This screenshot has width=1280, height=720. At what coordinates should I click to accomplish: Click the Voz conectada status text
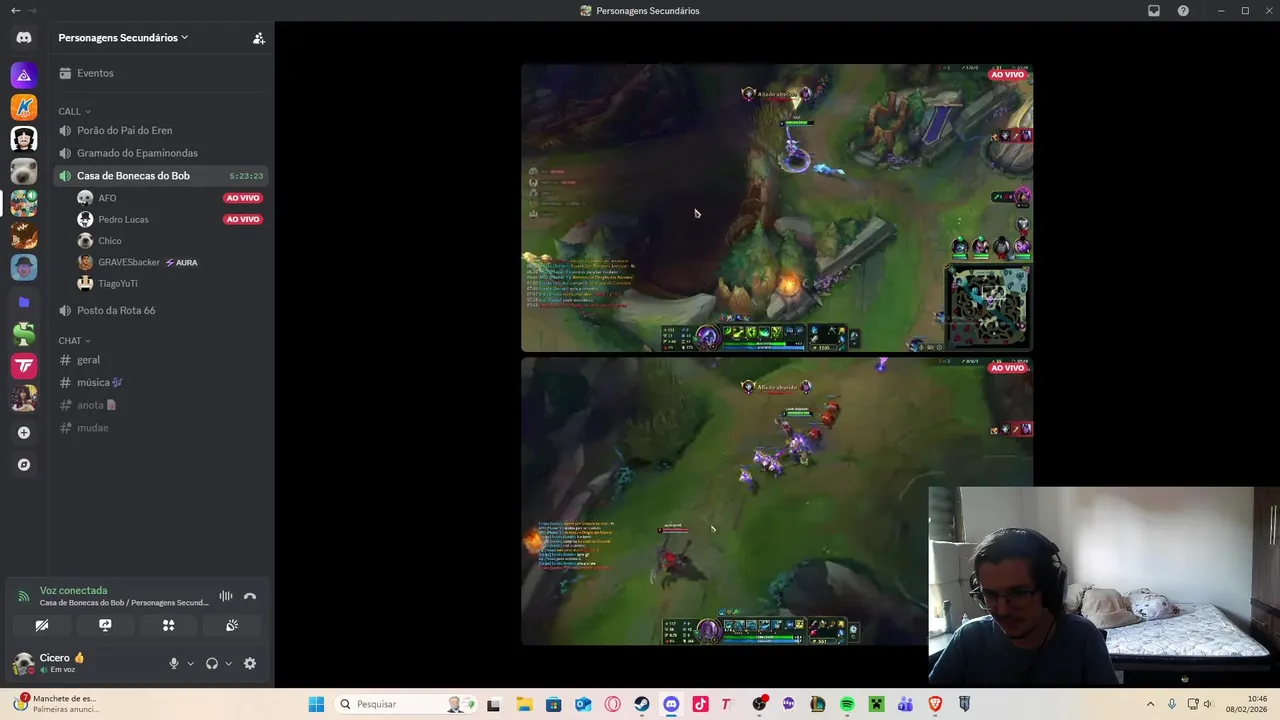73,591
